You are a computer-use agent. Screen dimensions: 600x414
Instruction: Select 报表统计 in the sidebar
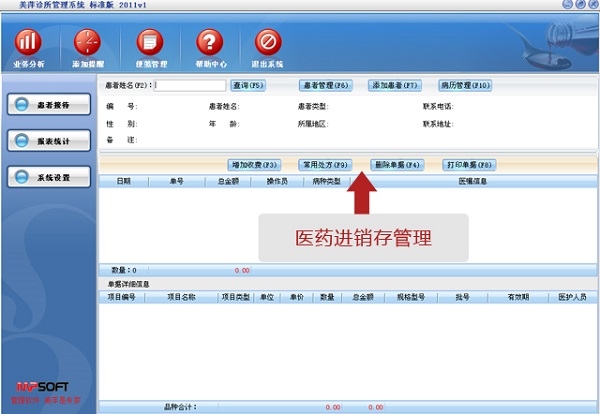(x=49, y=141)
